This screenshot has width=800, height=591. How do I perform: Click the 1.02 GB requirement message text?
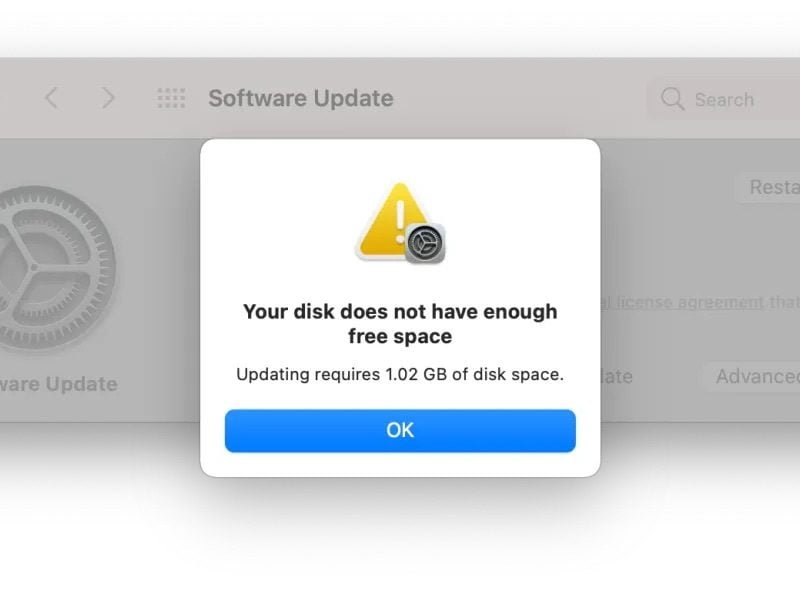400,375
